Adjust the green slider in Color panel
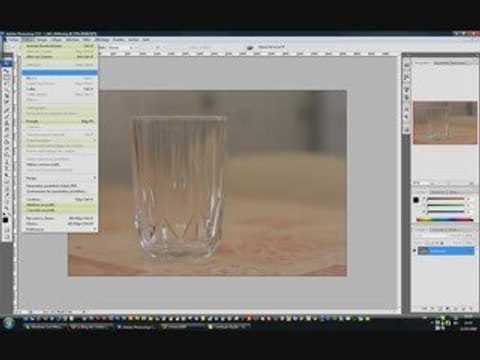The height and width of the screenshot is (360, 480). click(x=446, y=205)
